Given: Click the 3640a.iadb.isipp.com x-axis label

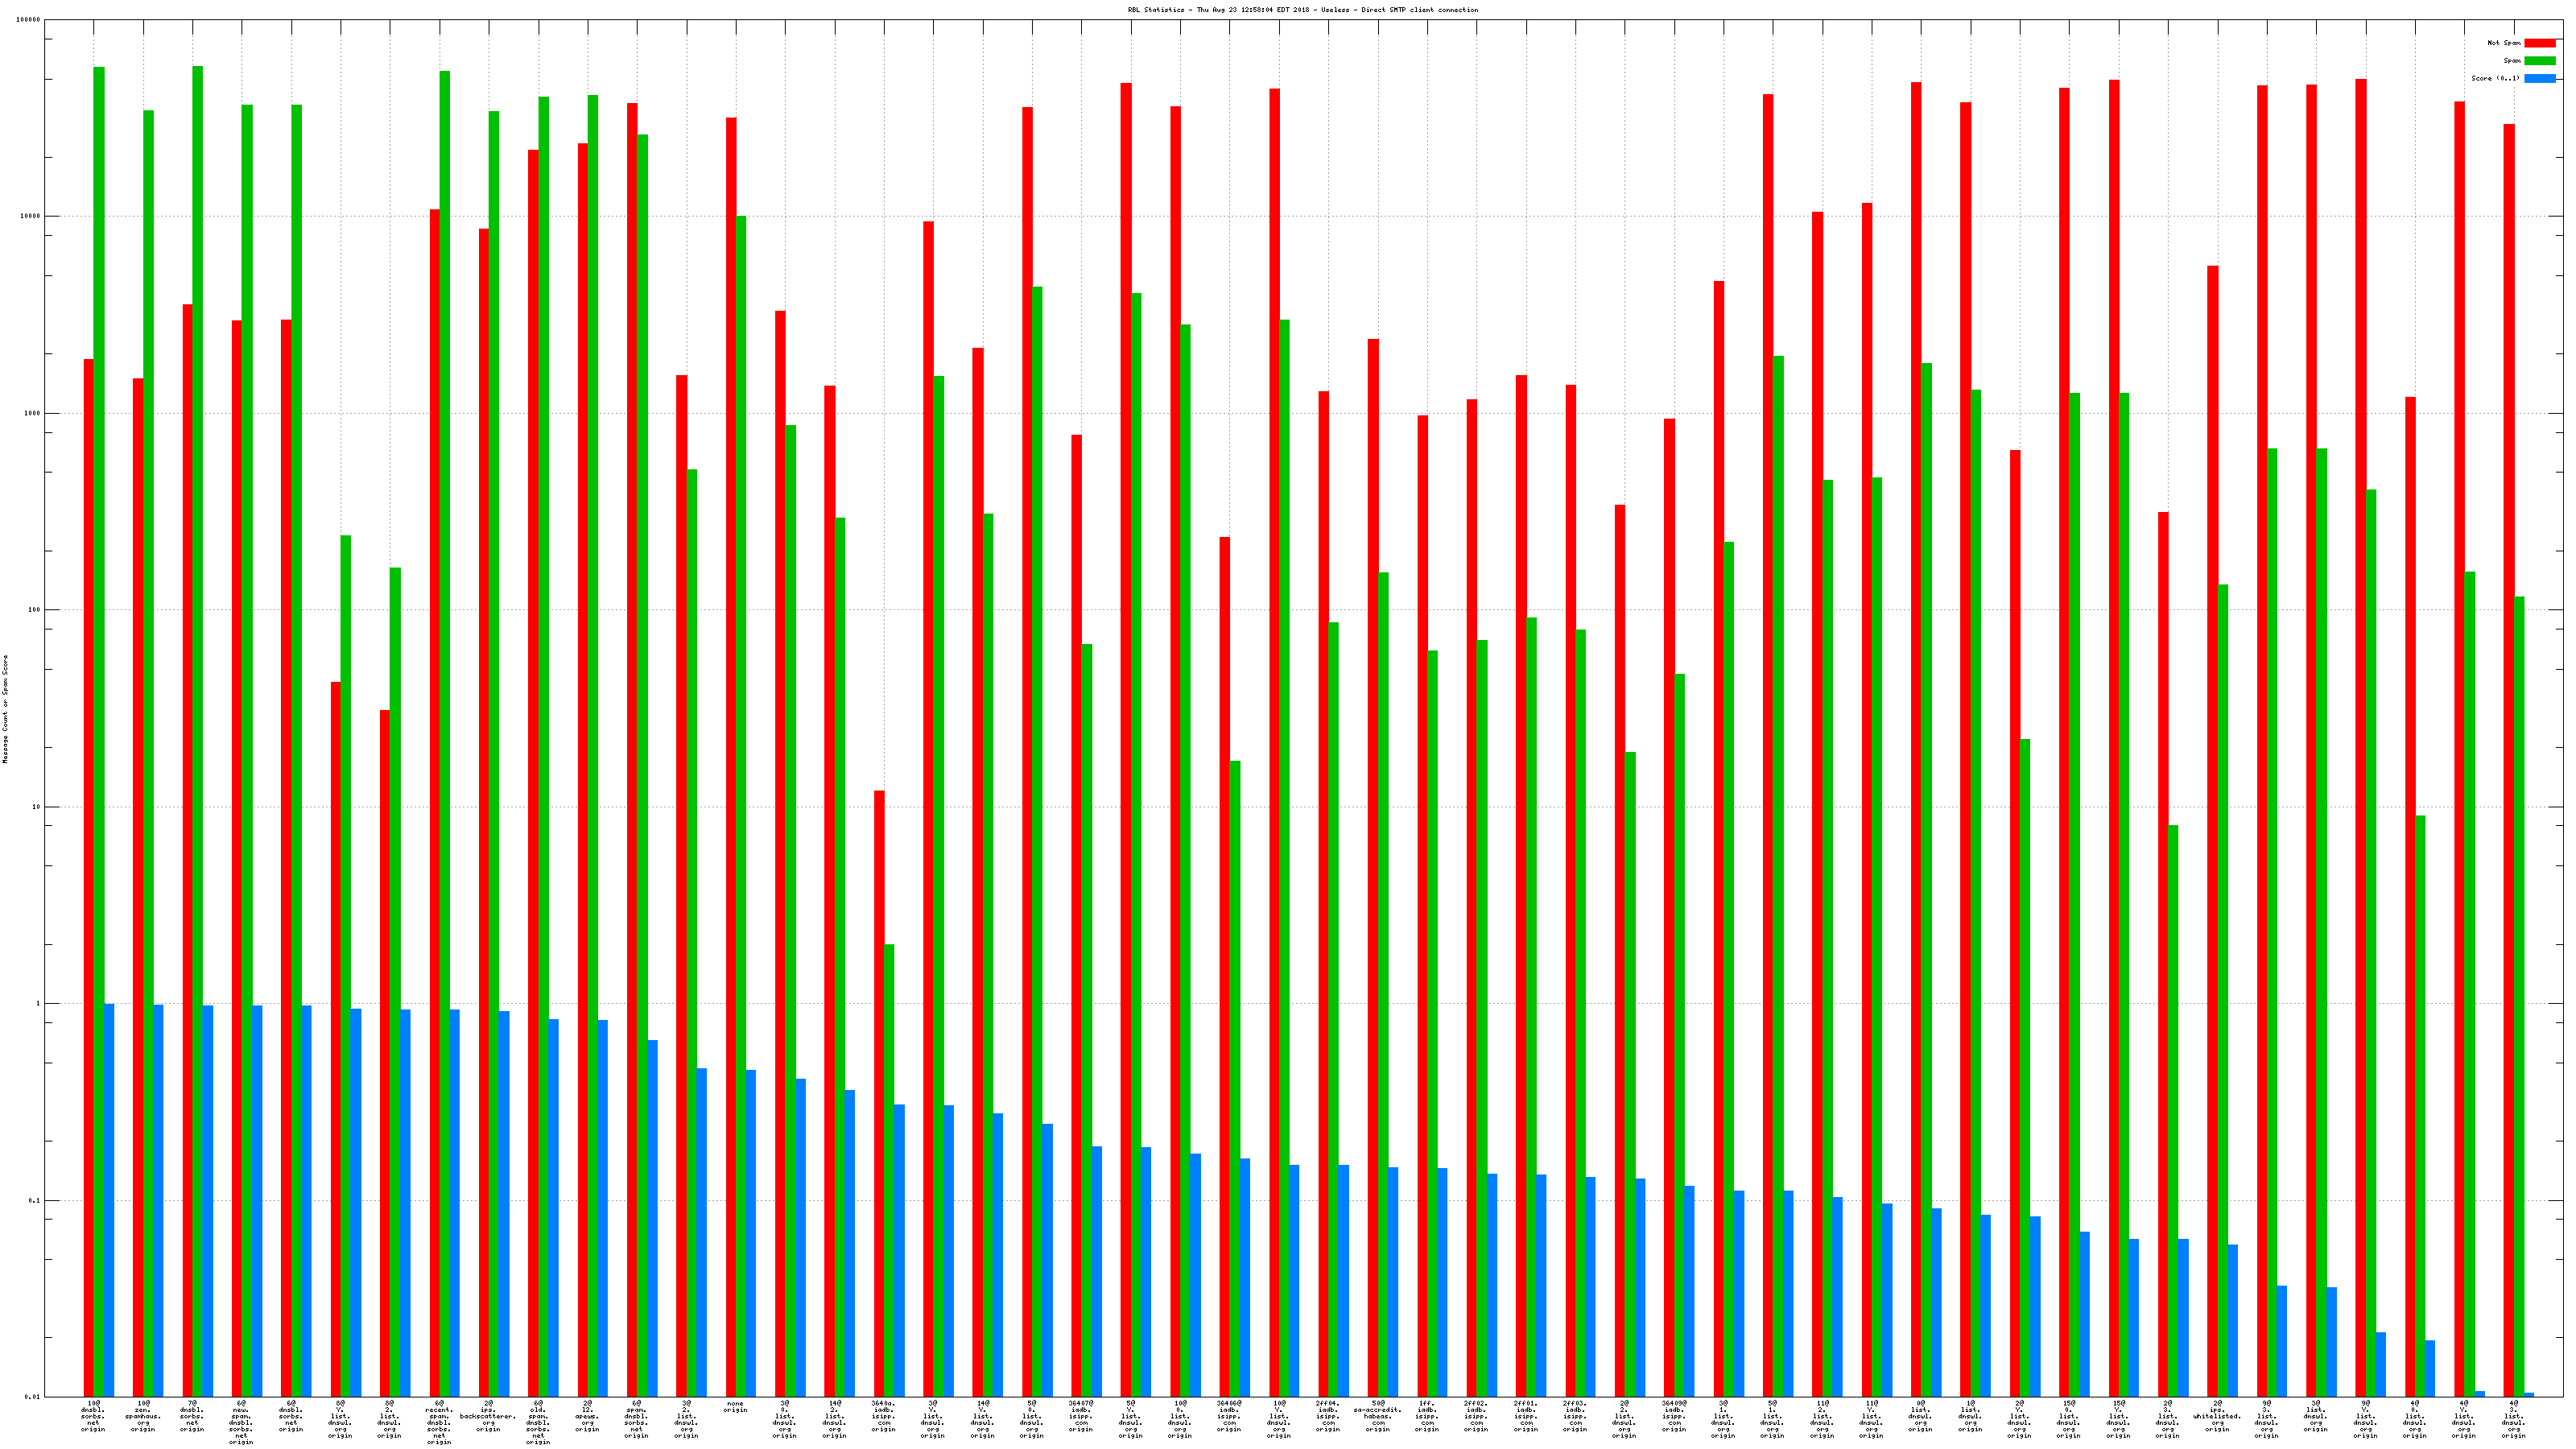Looking at the screenshot, I should [x=883, y=1416].
